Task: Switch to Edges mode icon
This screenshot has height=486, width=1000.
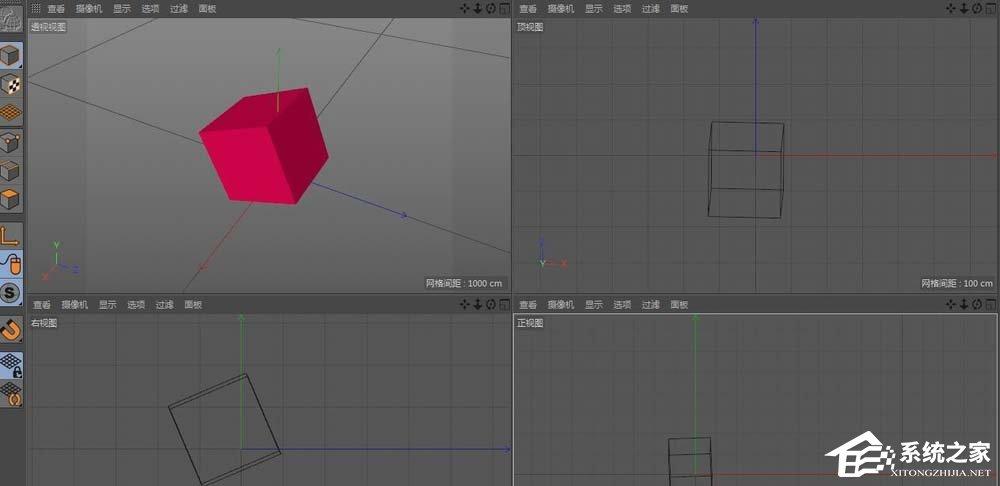Action: coord(11,170)
